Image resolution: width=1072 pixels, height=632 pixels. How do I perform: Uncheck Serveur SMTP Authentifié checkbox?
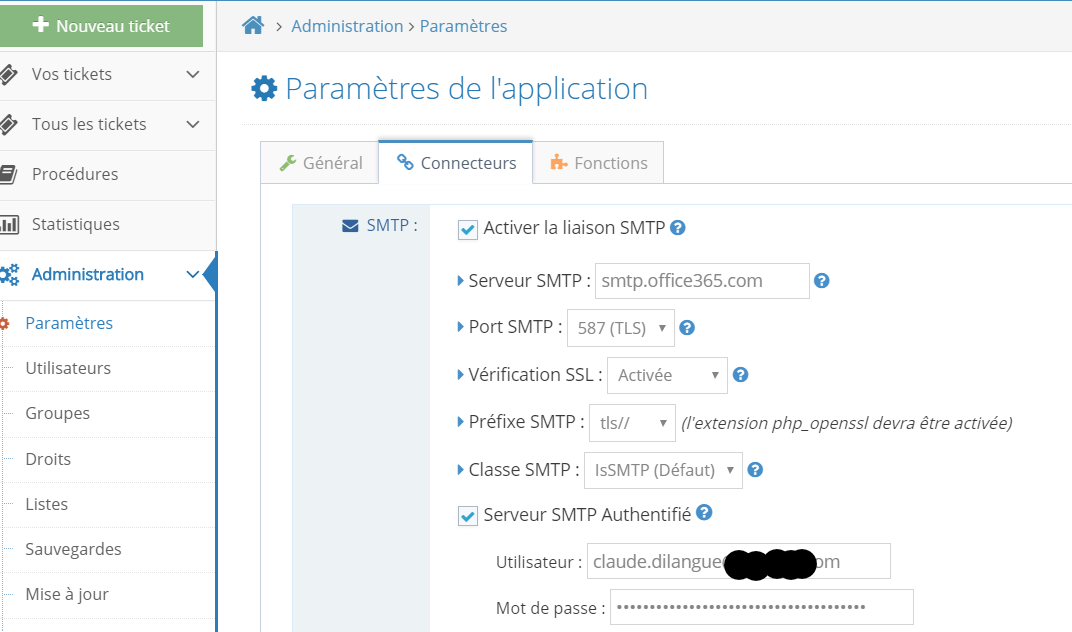[468, 516]
